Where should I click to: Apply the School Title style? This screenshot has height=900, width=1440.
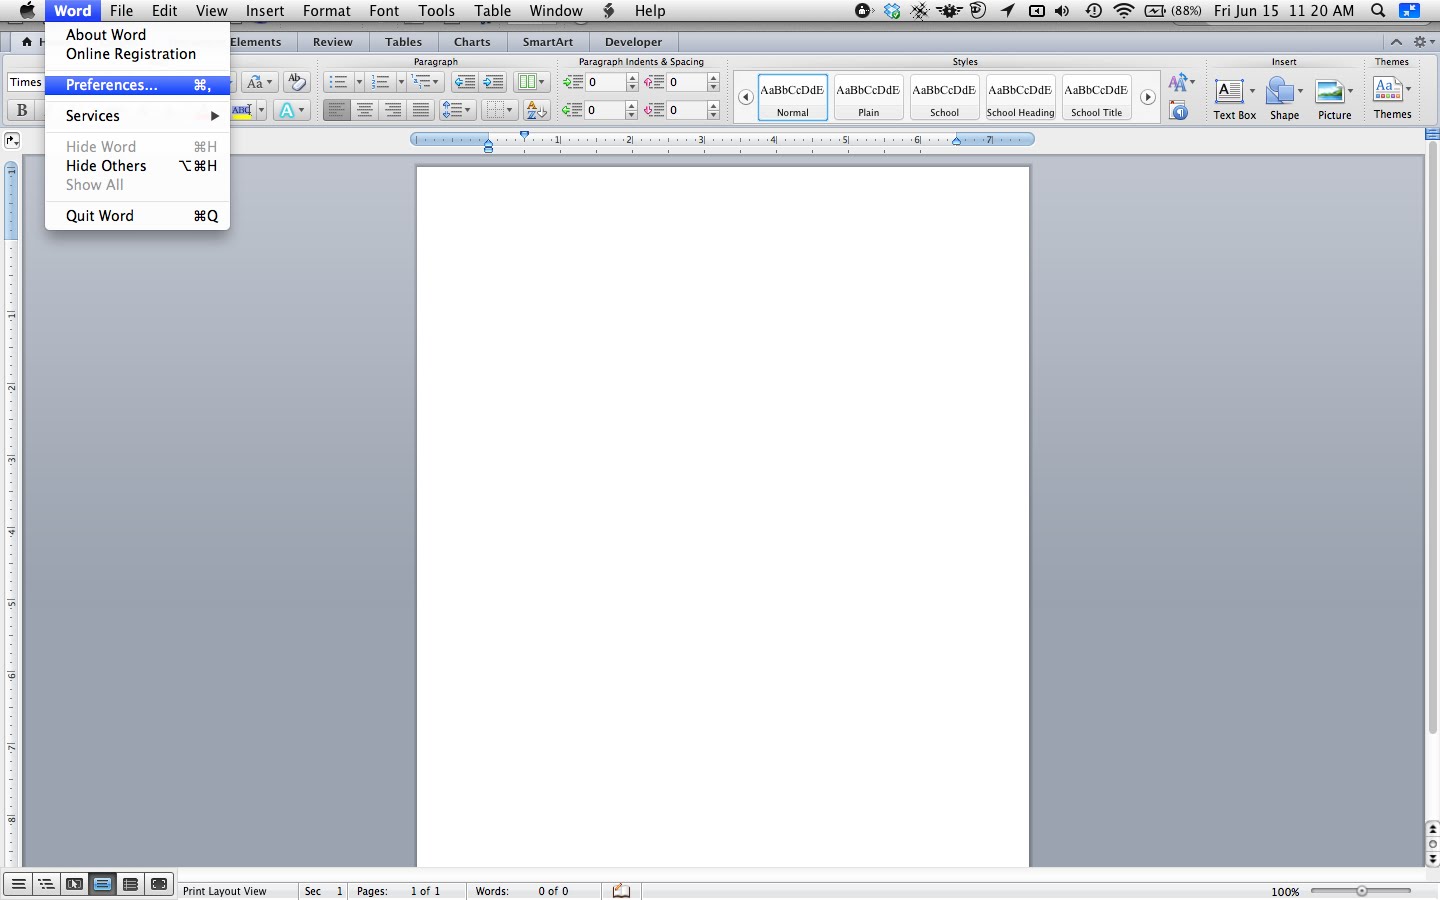click(1097, 97)
